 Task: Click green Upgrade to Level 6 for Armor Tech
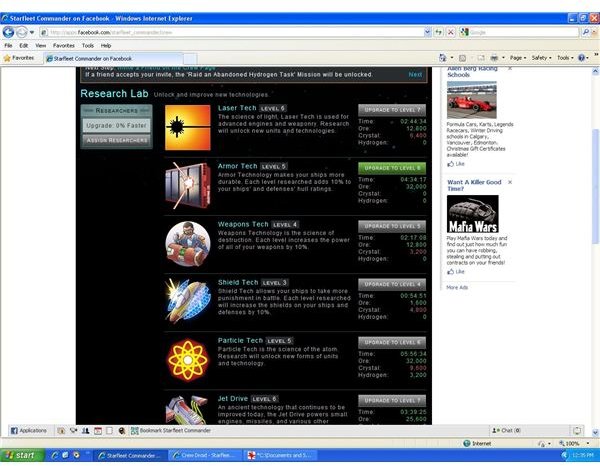[x=392, y=168]
